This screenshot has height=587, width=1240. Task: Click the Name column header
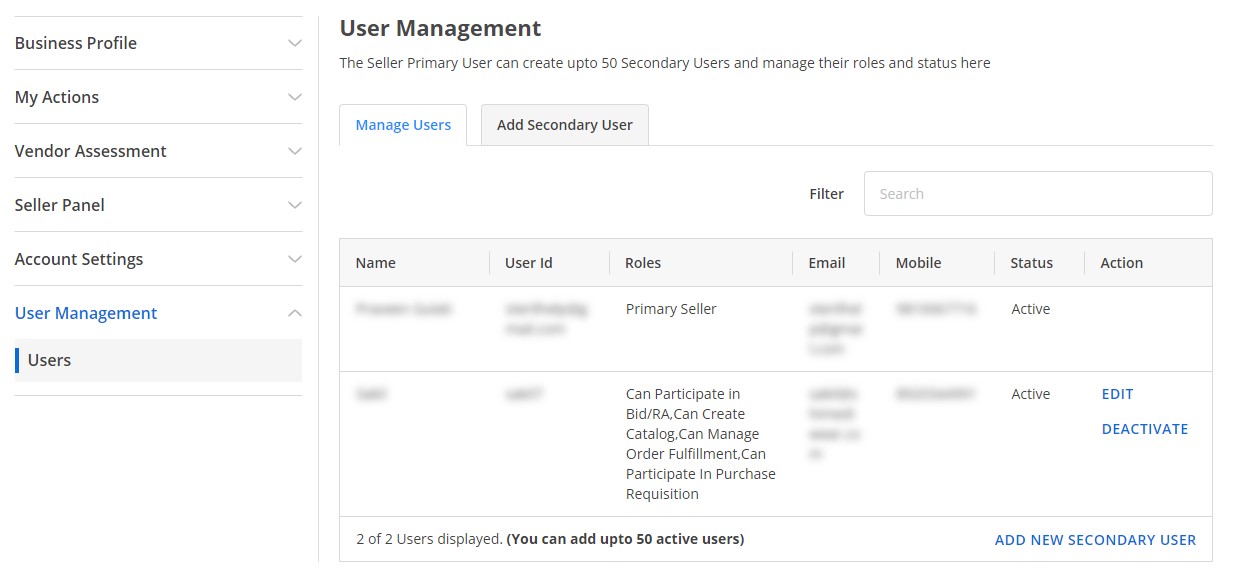[x=375, y=262]
